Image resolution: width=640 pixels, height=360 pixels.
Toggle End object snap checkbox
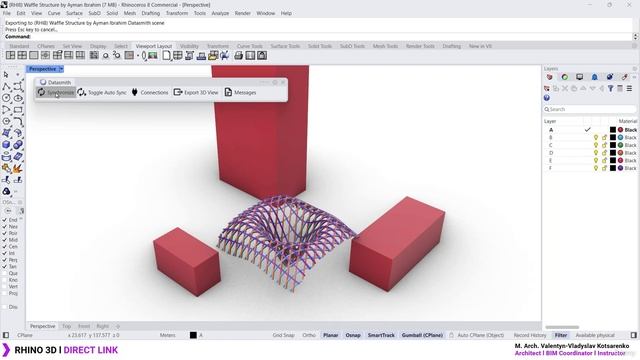coord(5,220)
